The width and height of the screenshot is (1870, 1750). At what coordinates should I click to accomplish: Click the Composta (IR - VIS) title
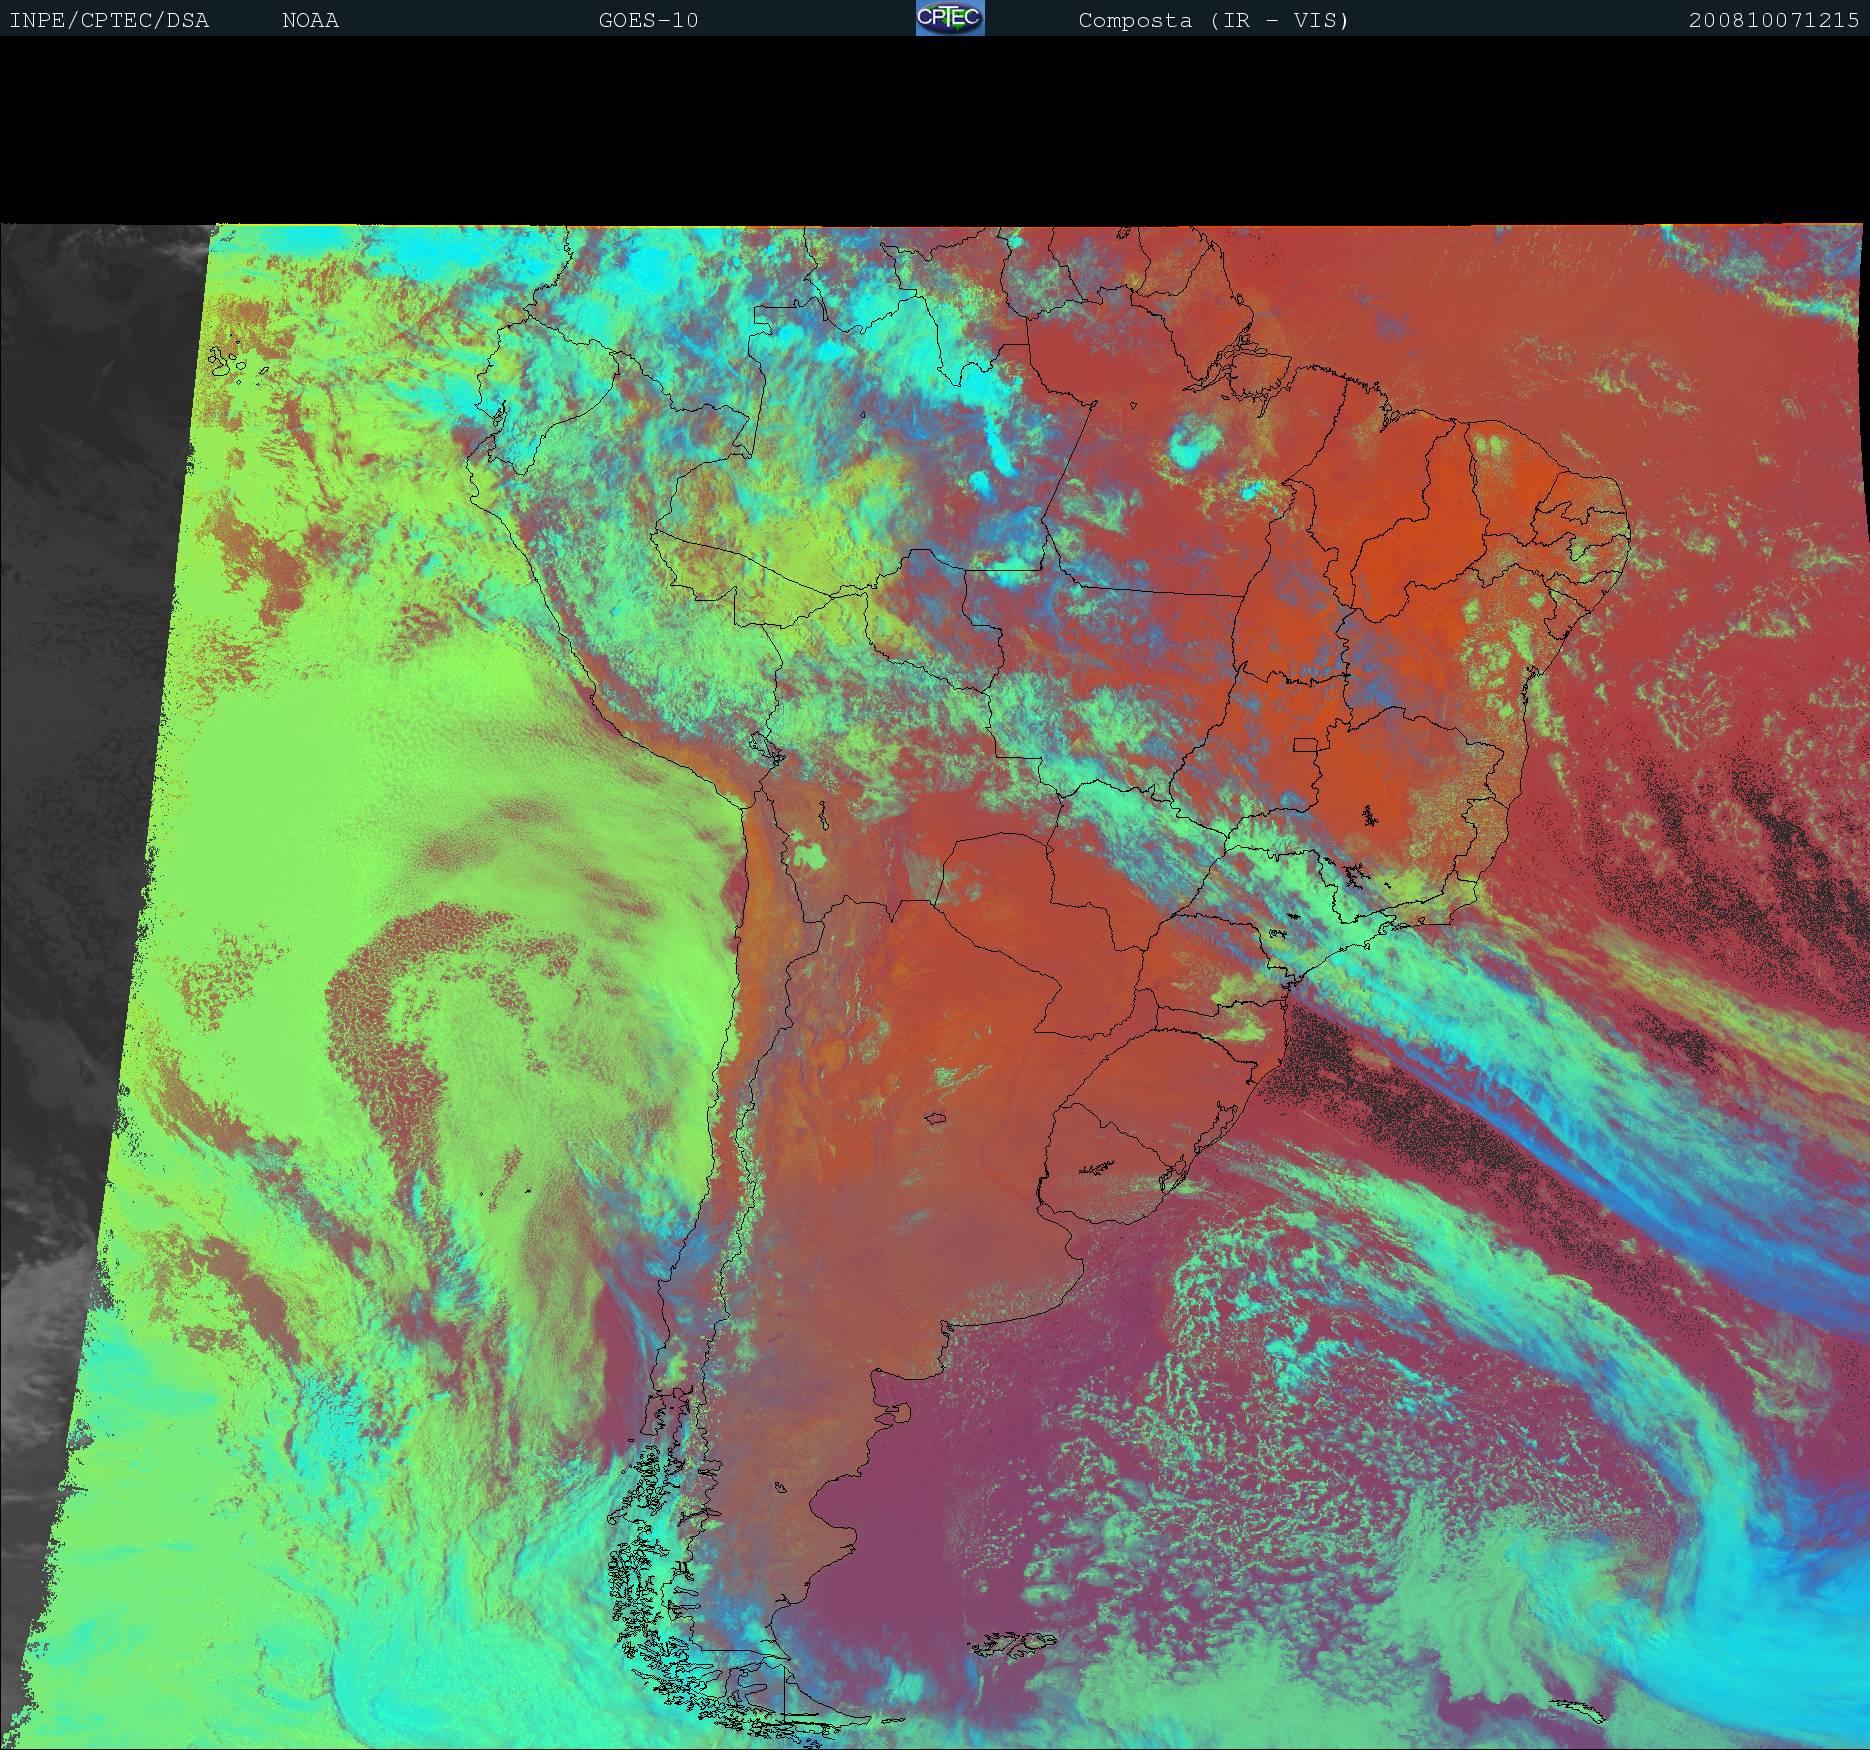[x=1213, y=20]
